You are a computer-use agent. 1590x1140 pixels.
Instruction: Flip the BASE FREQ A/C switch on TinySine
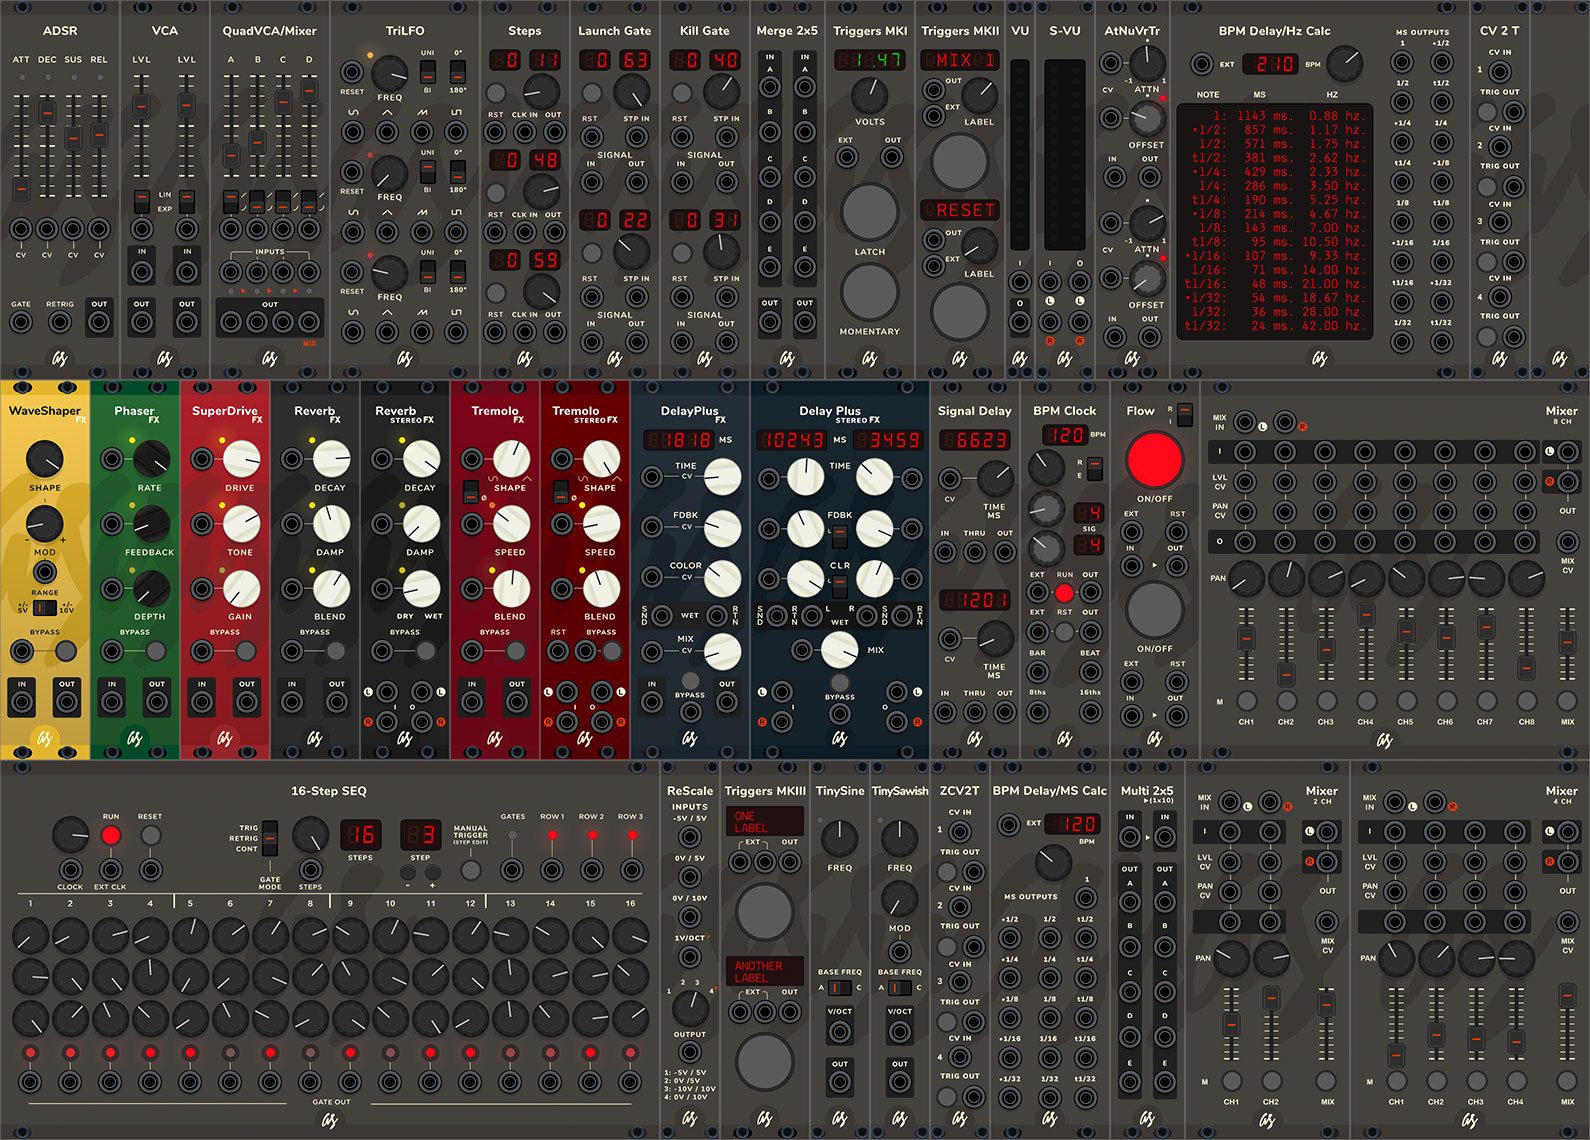click(x=840, y=987)
